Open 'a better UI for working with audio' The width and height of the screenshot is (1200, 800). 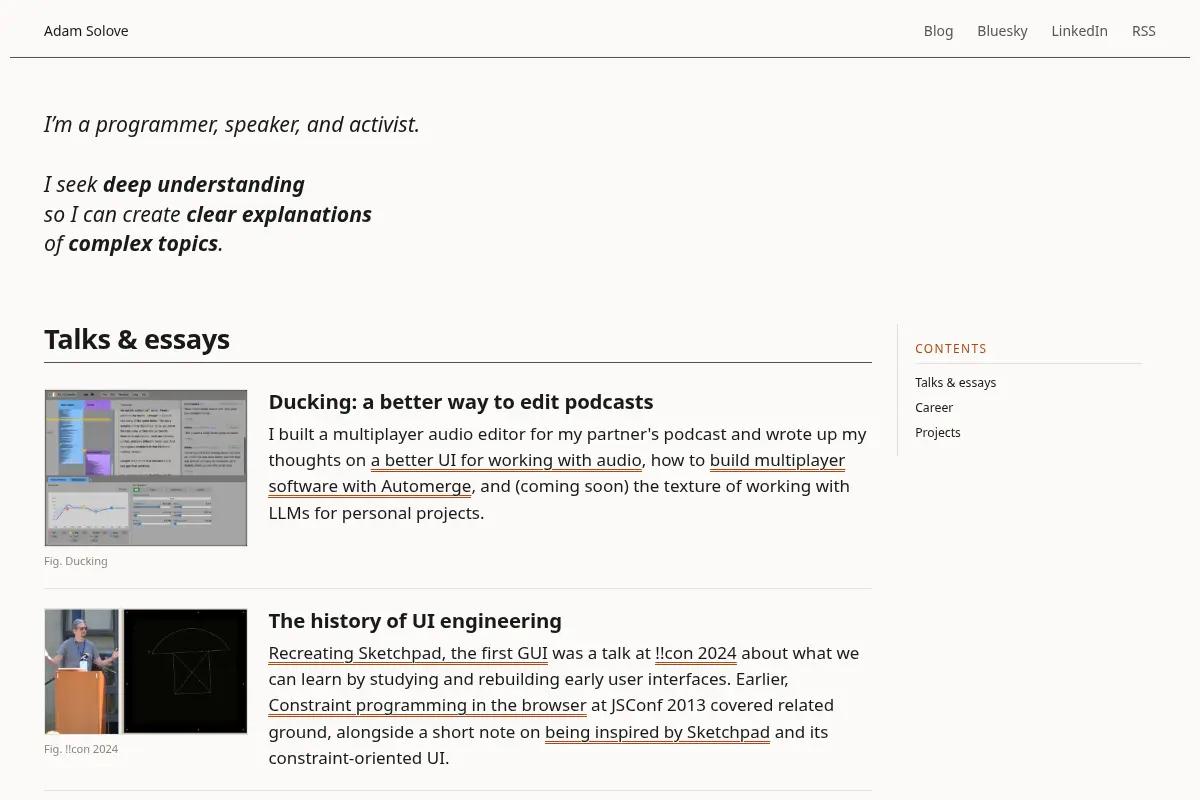click(x=506, y=460)
